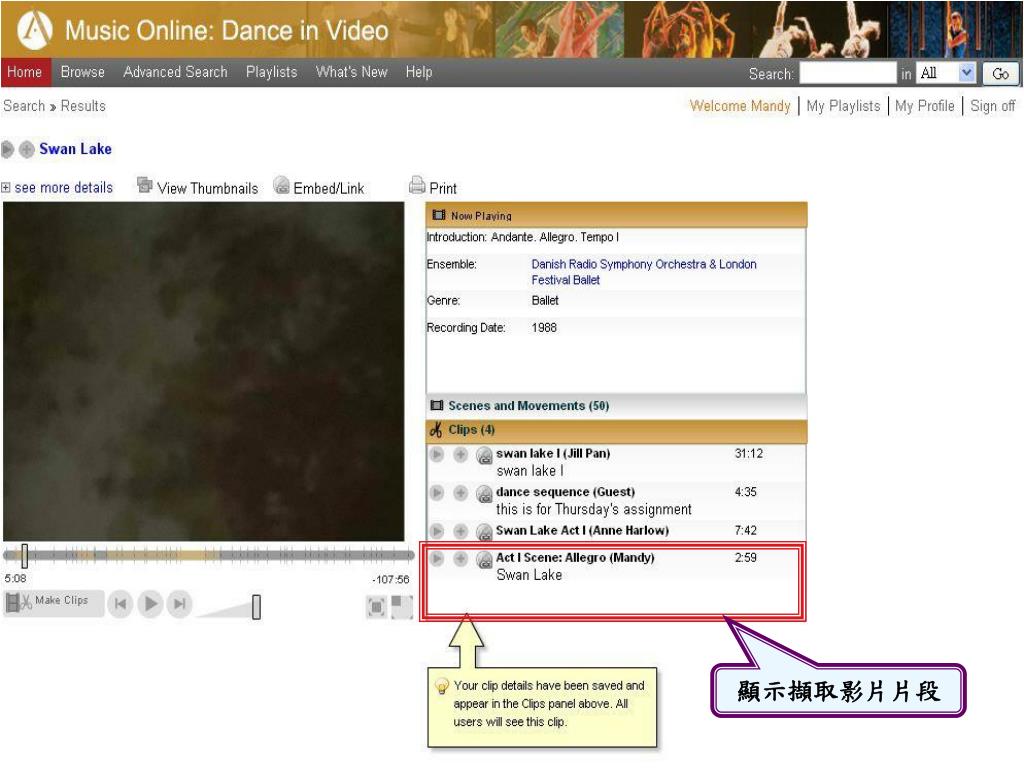Play the 'Swan Lake Act I (Anne Harlow)' clip
The width and height of the screenshot is (1024, 768).
coord(437,531)
